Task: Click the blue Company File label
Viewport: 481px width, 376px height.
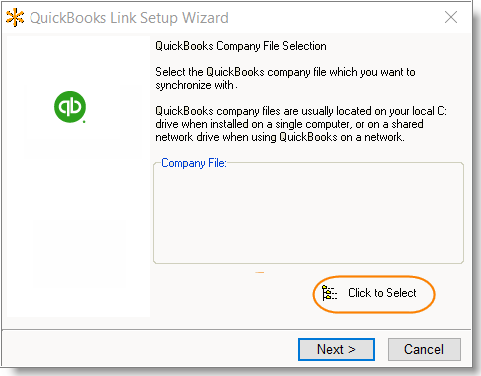Action: [x=194, y=163]
